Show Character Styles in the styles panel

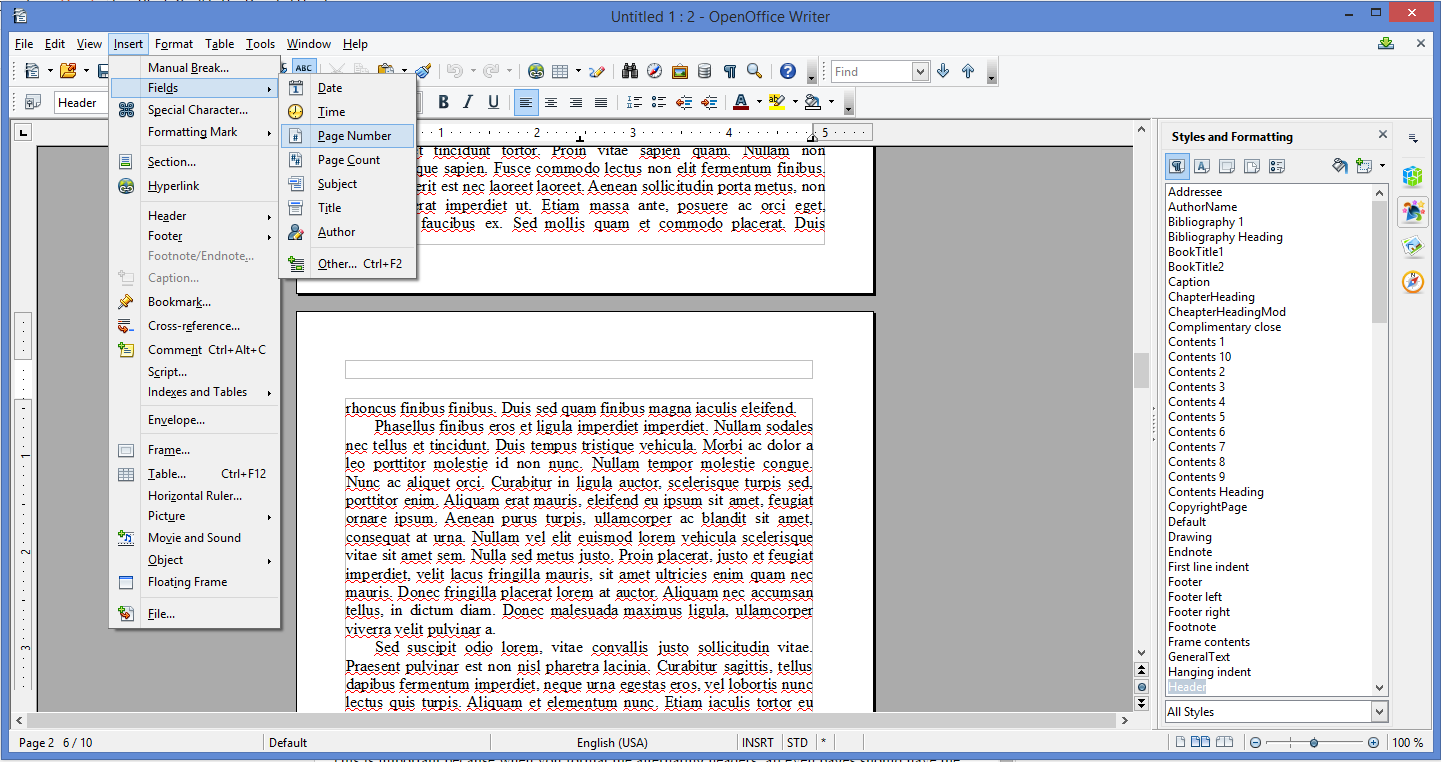coord(1202,166)
